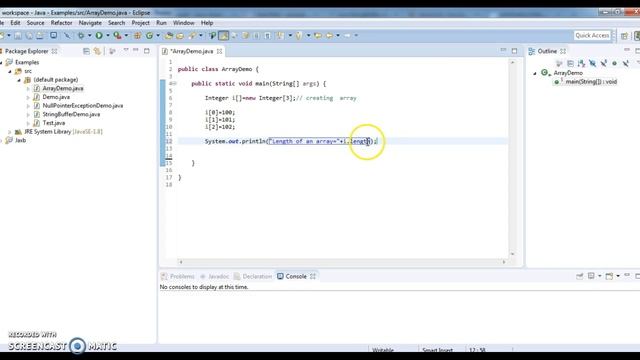The height and width of the screenshot is (360, 640).
Task: Click the Open Task icon
Action: tap(180, 36)
